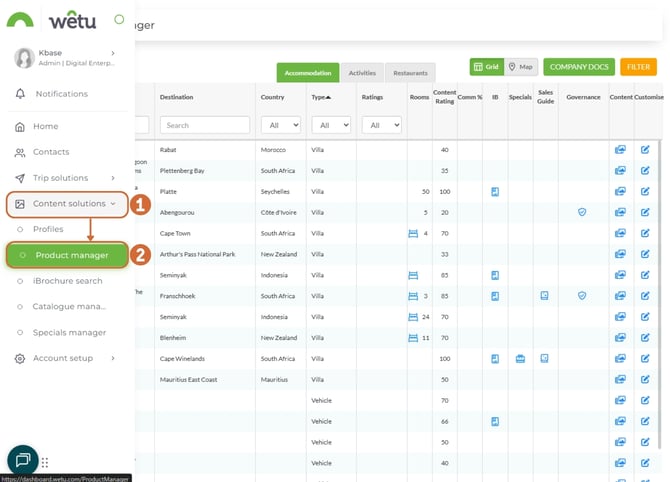The height and width of the screenshot is (482, 670).
Task: Switch to Accommodation tab
Action: coord(308,73)
